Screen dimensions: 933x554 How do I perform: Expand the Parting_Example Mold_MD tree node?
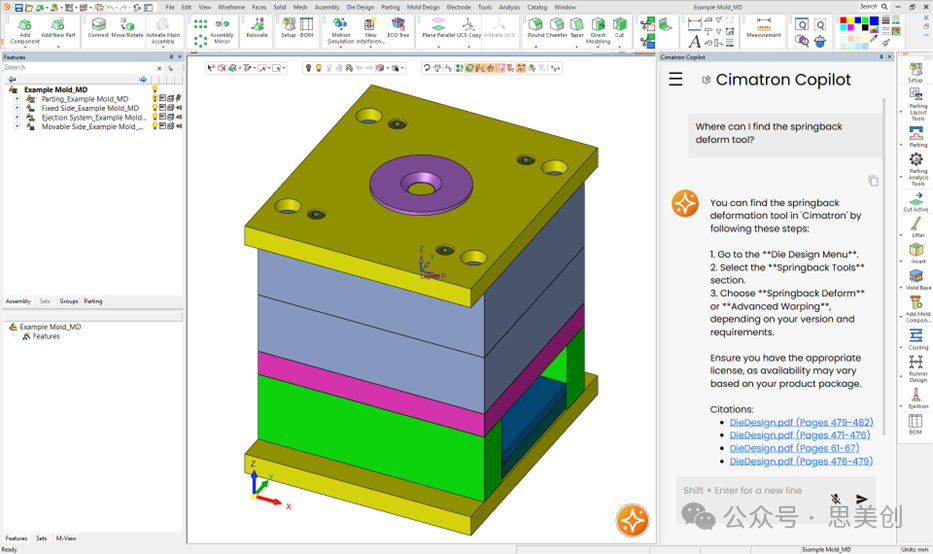tap(17, 99)
